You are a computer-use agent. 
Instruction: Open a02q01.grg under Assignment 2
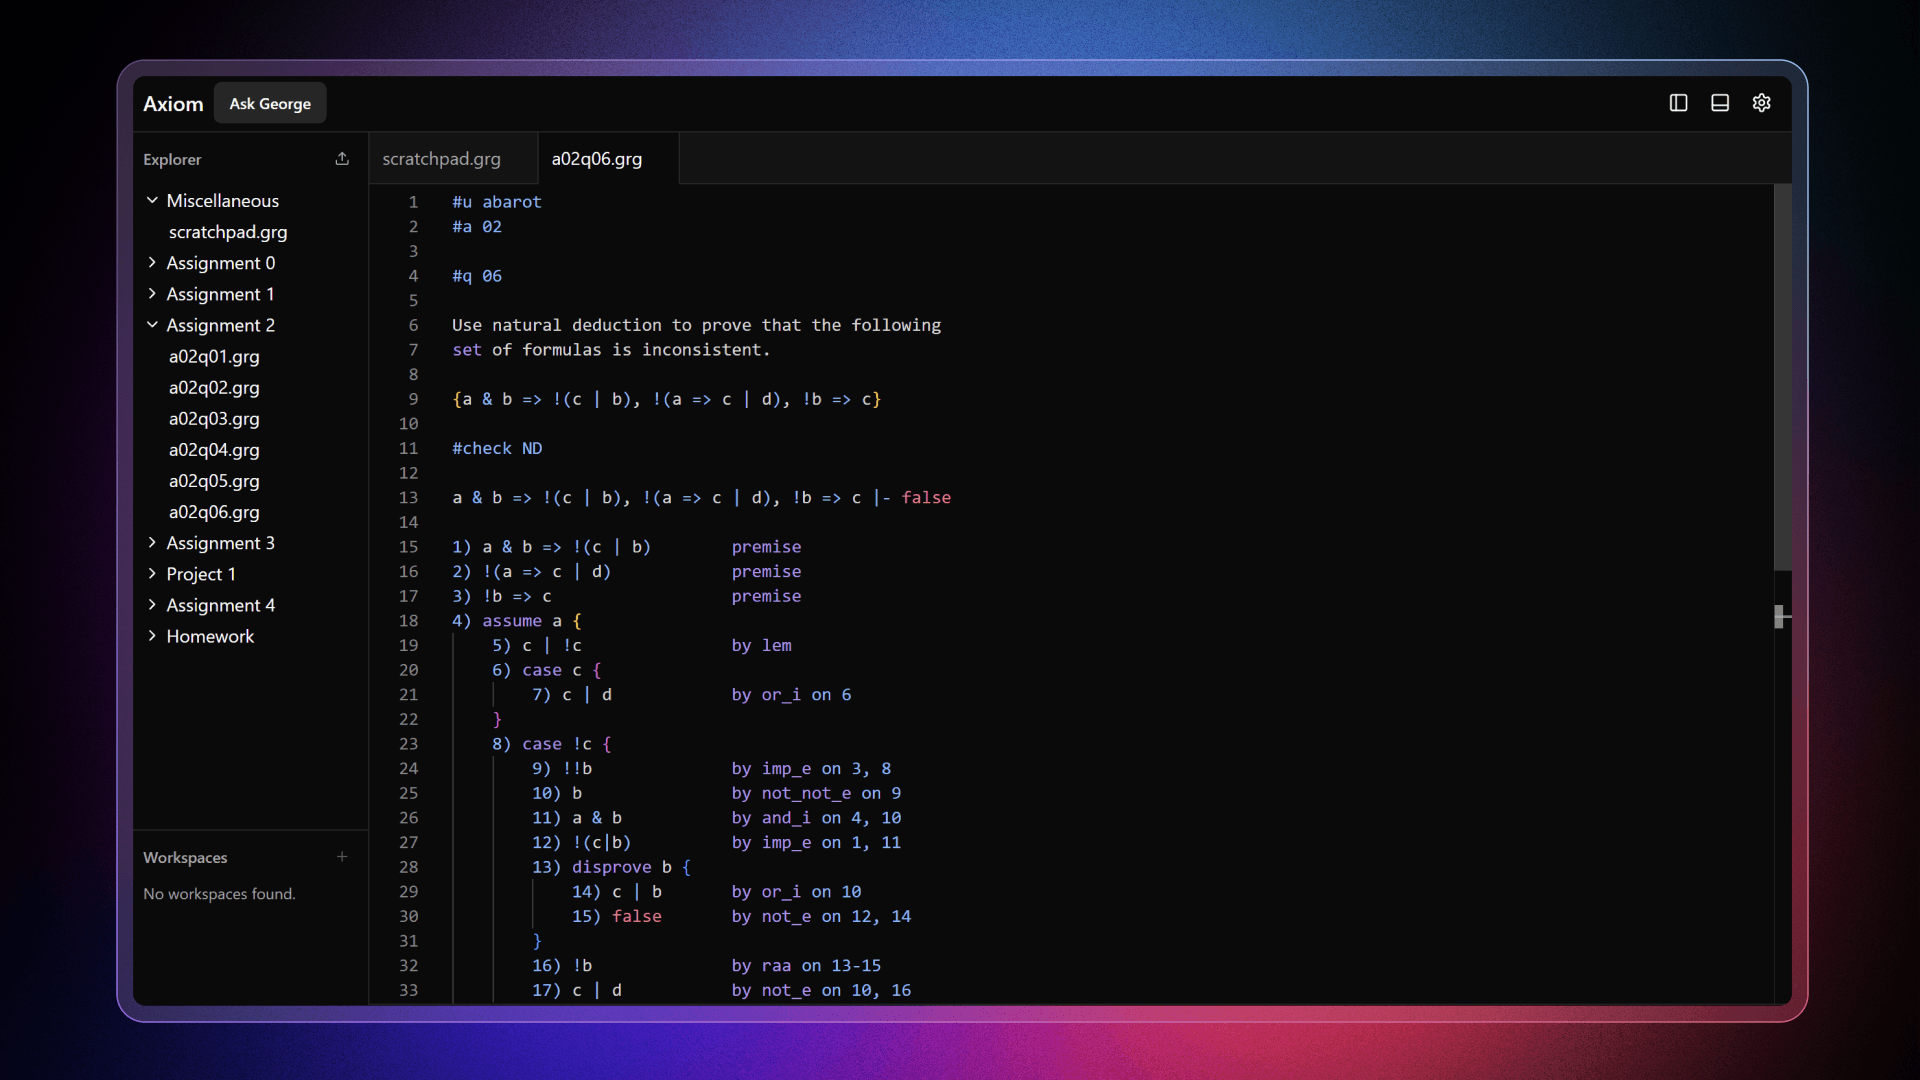pos(213,356)
